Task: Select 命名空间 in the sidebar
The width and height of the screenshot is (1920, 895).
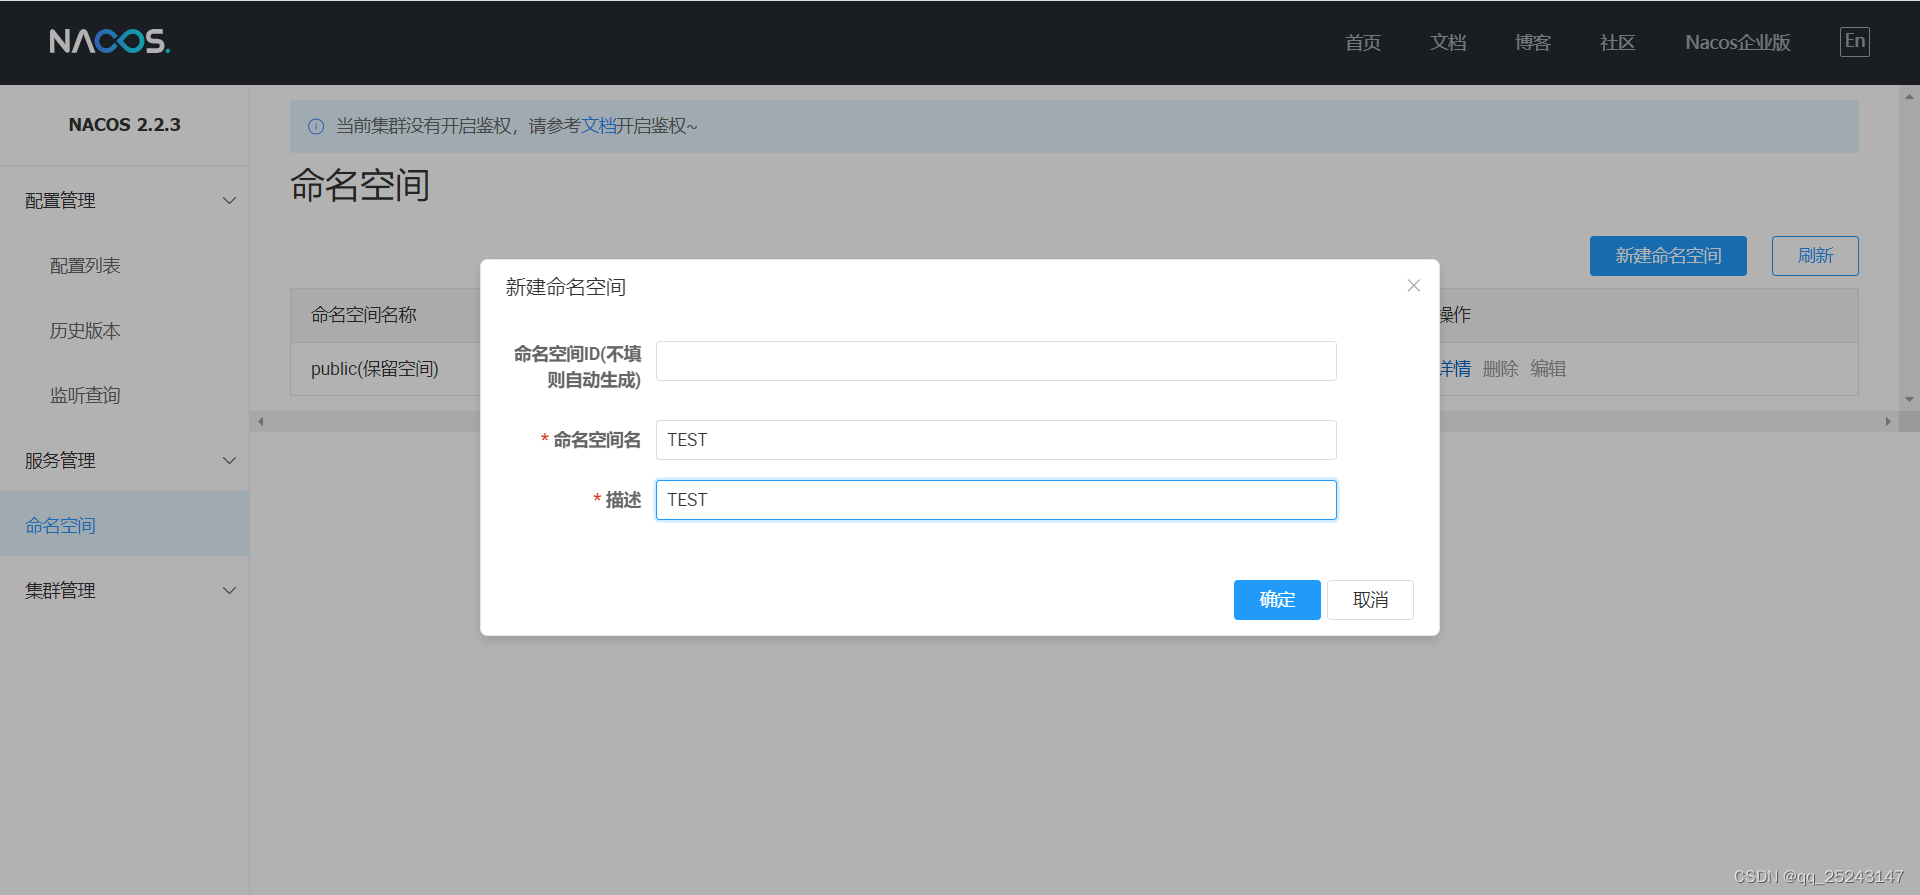Action: 124,524
